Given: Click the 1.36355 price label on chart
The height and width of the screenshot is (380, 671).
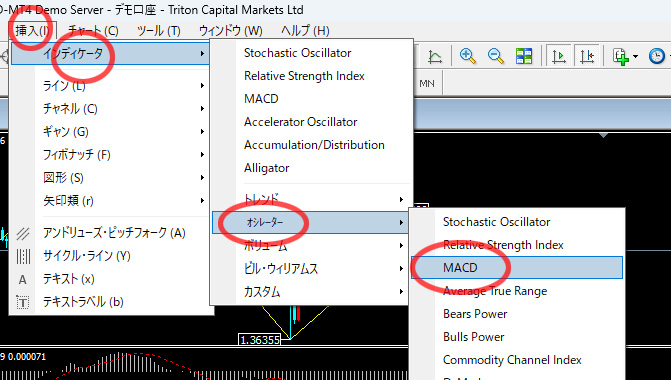Looking at the screenshot, I should click(260, 340).
